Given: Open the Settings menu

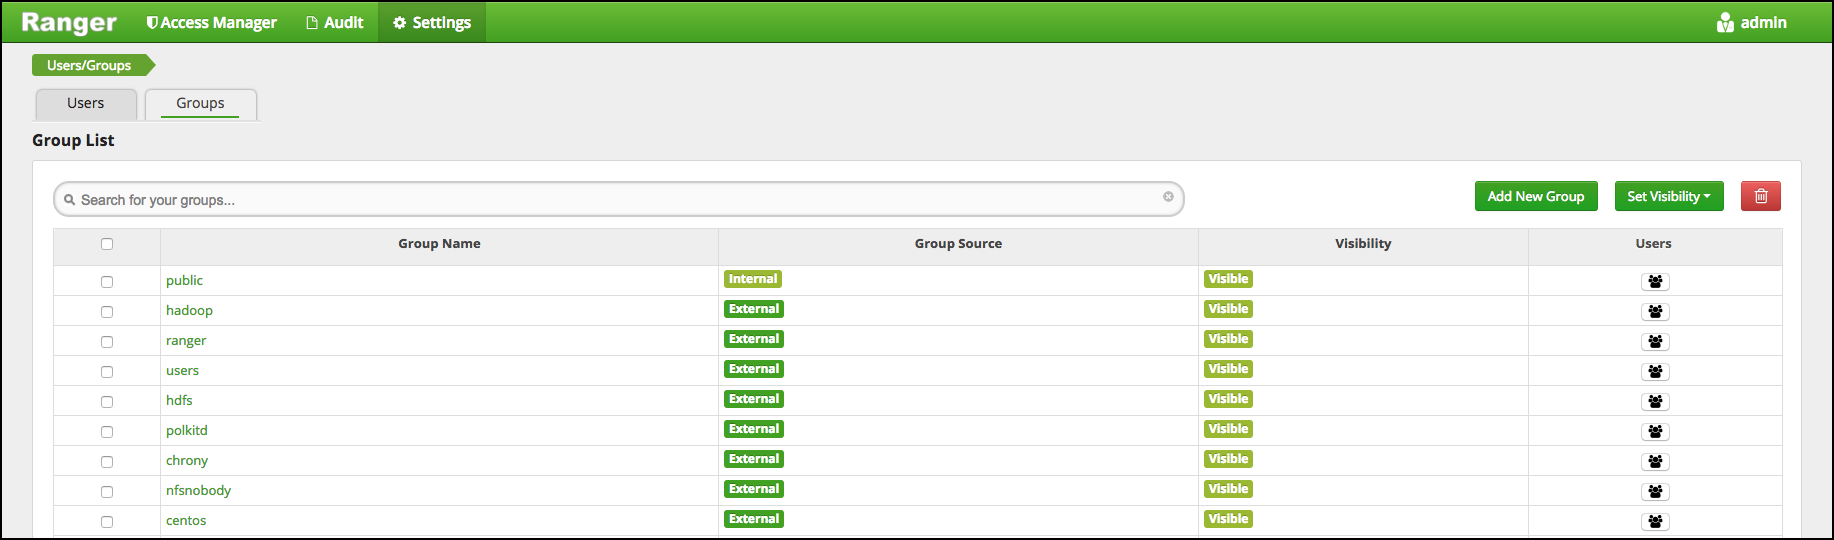Looking at the screenshot, I should click(432, 22).
